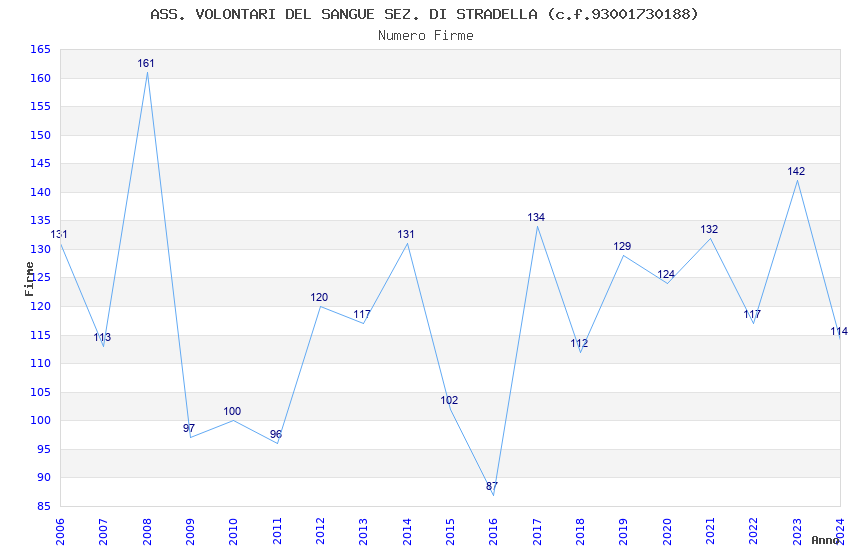The width and height of the screenshot is (850, 550).
Task: Select the 161 peak data label
Action: point(146,63)
